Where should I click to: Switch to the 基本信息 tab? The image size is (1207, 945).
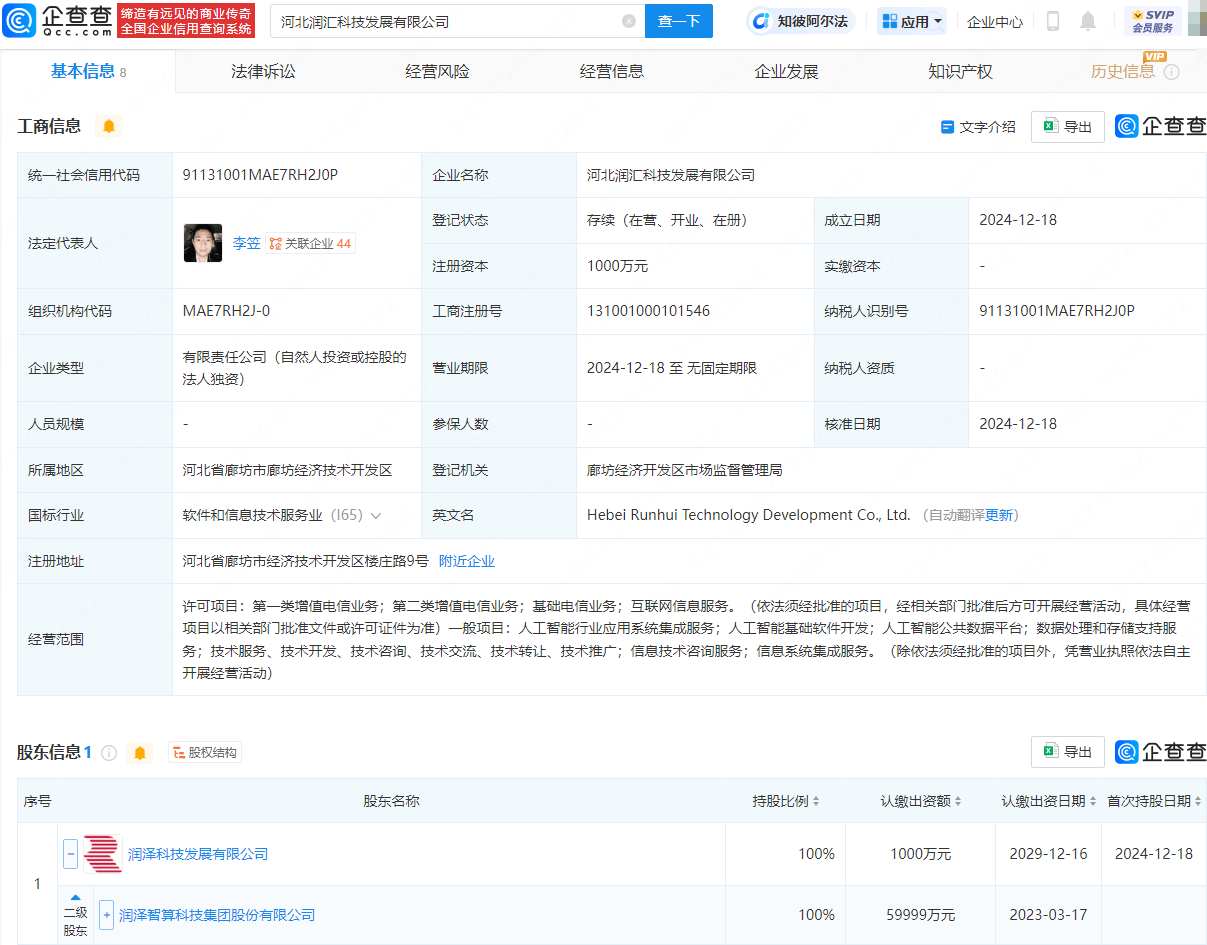[x=88, y=71]
